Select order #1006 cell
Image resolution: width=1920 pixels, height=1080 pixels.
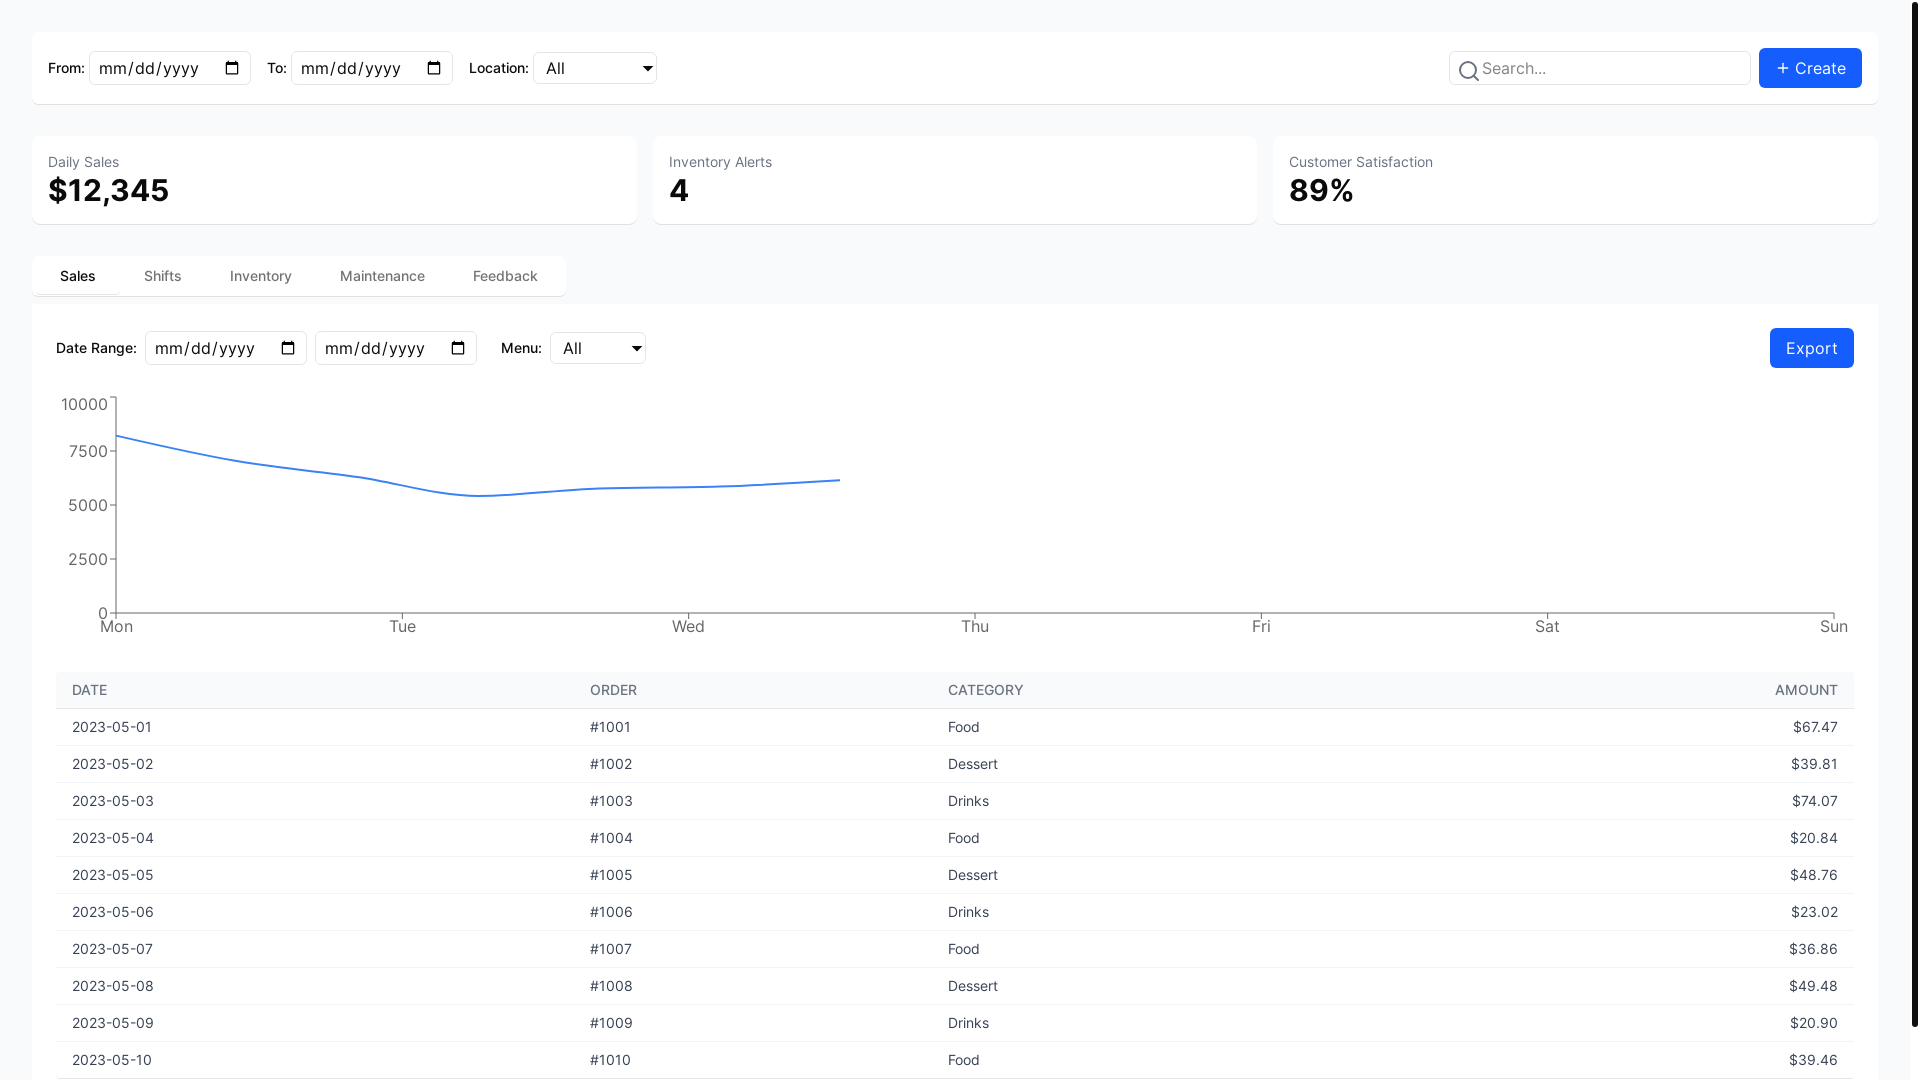click(x=611, y=912)
